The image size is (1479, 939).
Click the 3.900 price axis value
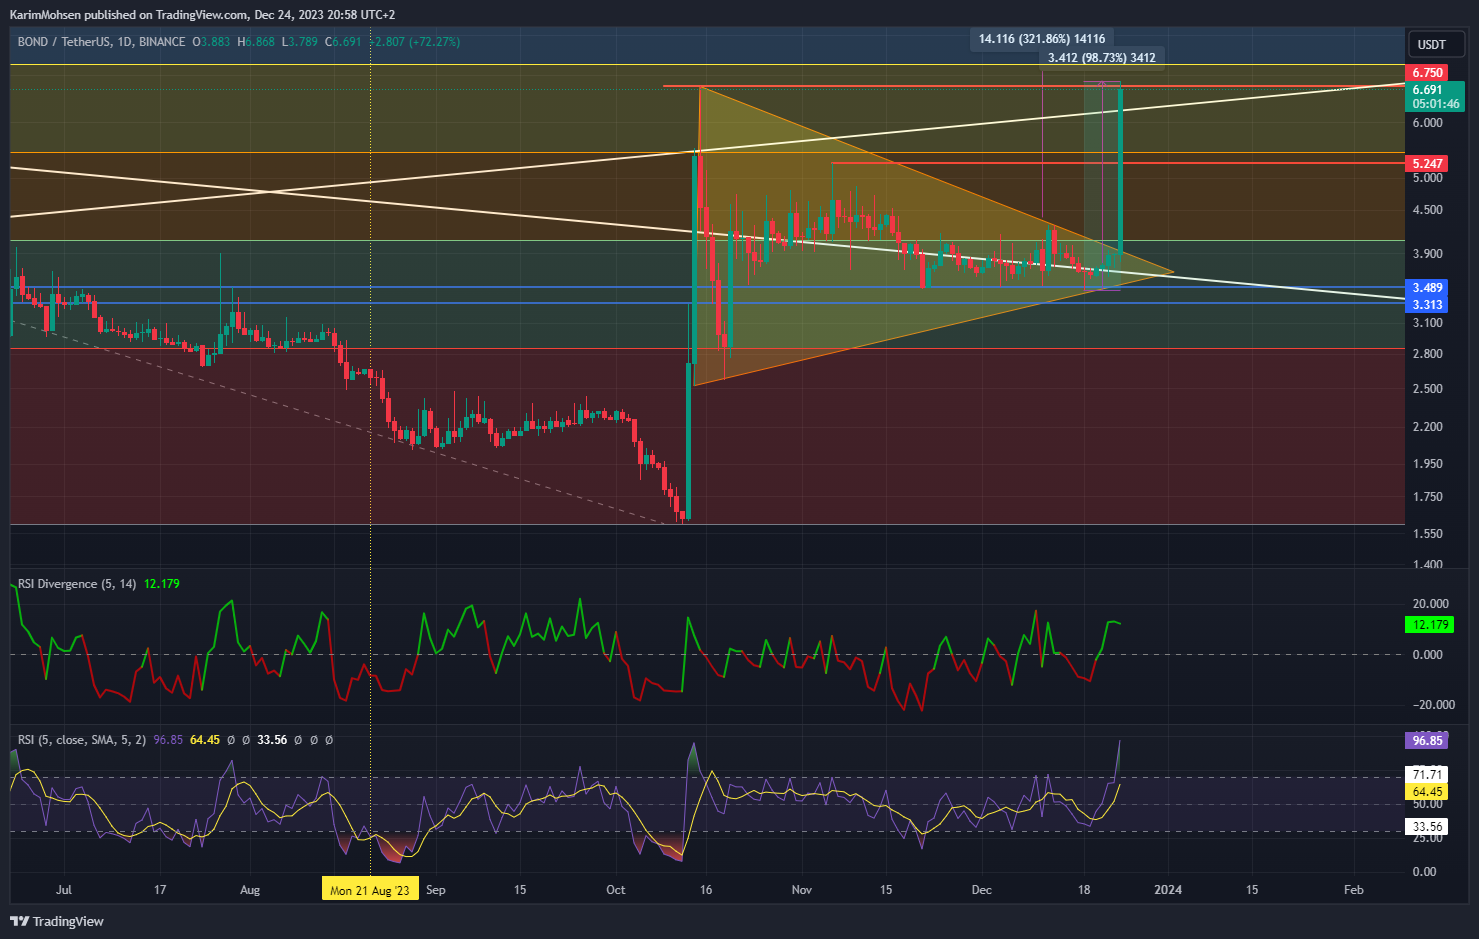point(1428,254)
